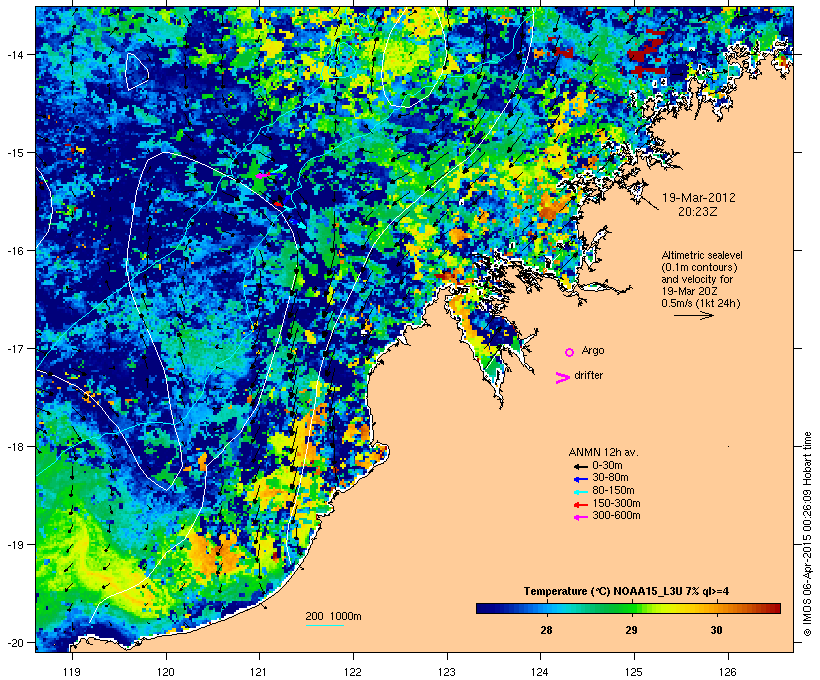Click the longitude axis label 123
Viewport: 820px width, 680px height.
click(447, 672)
